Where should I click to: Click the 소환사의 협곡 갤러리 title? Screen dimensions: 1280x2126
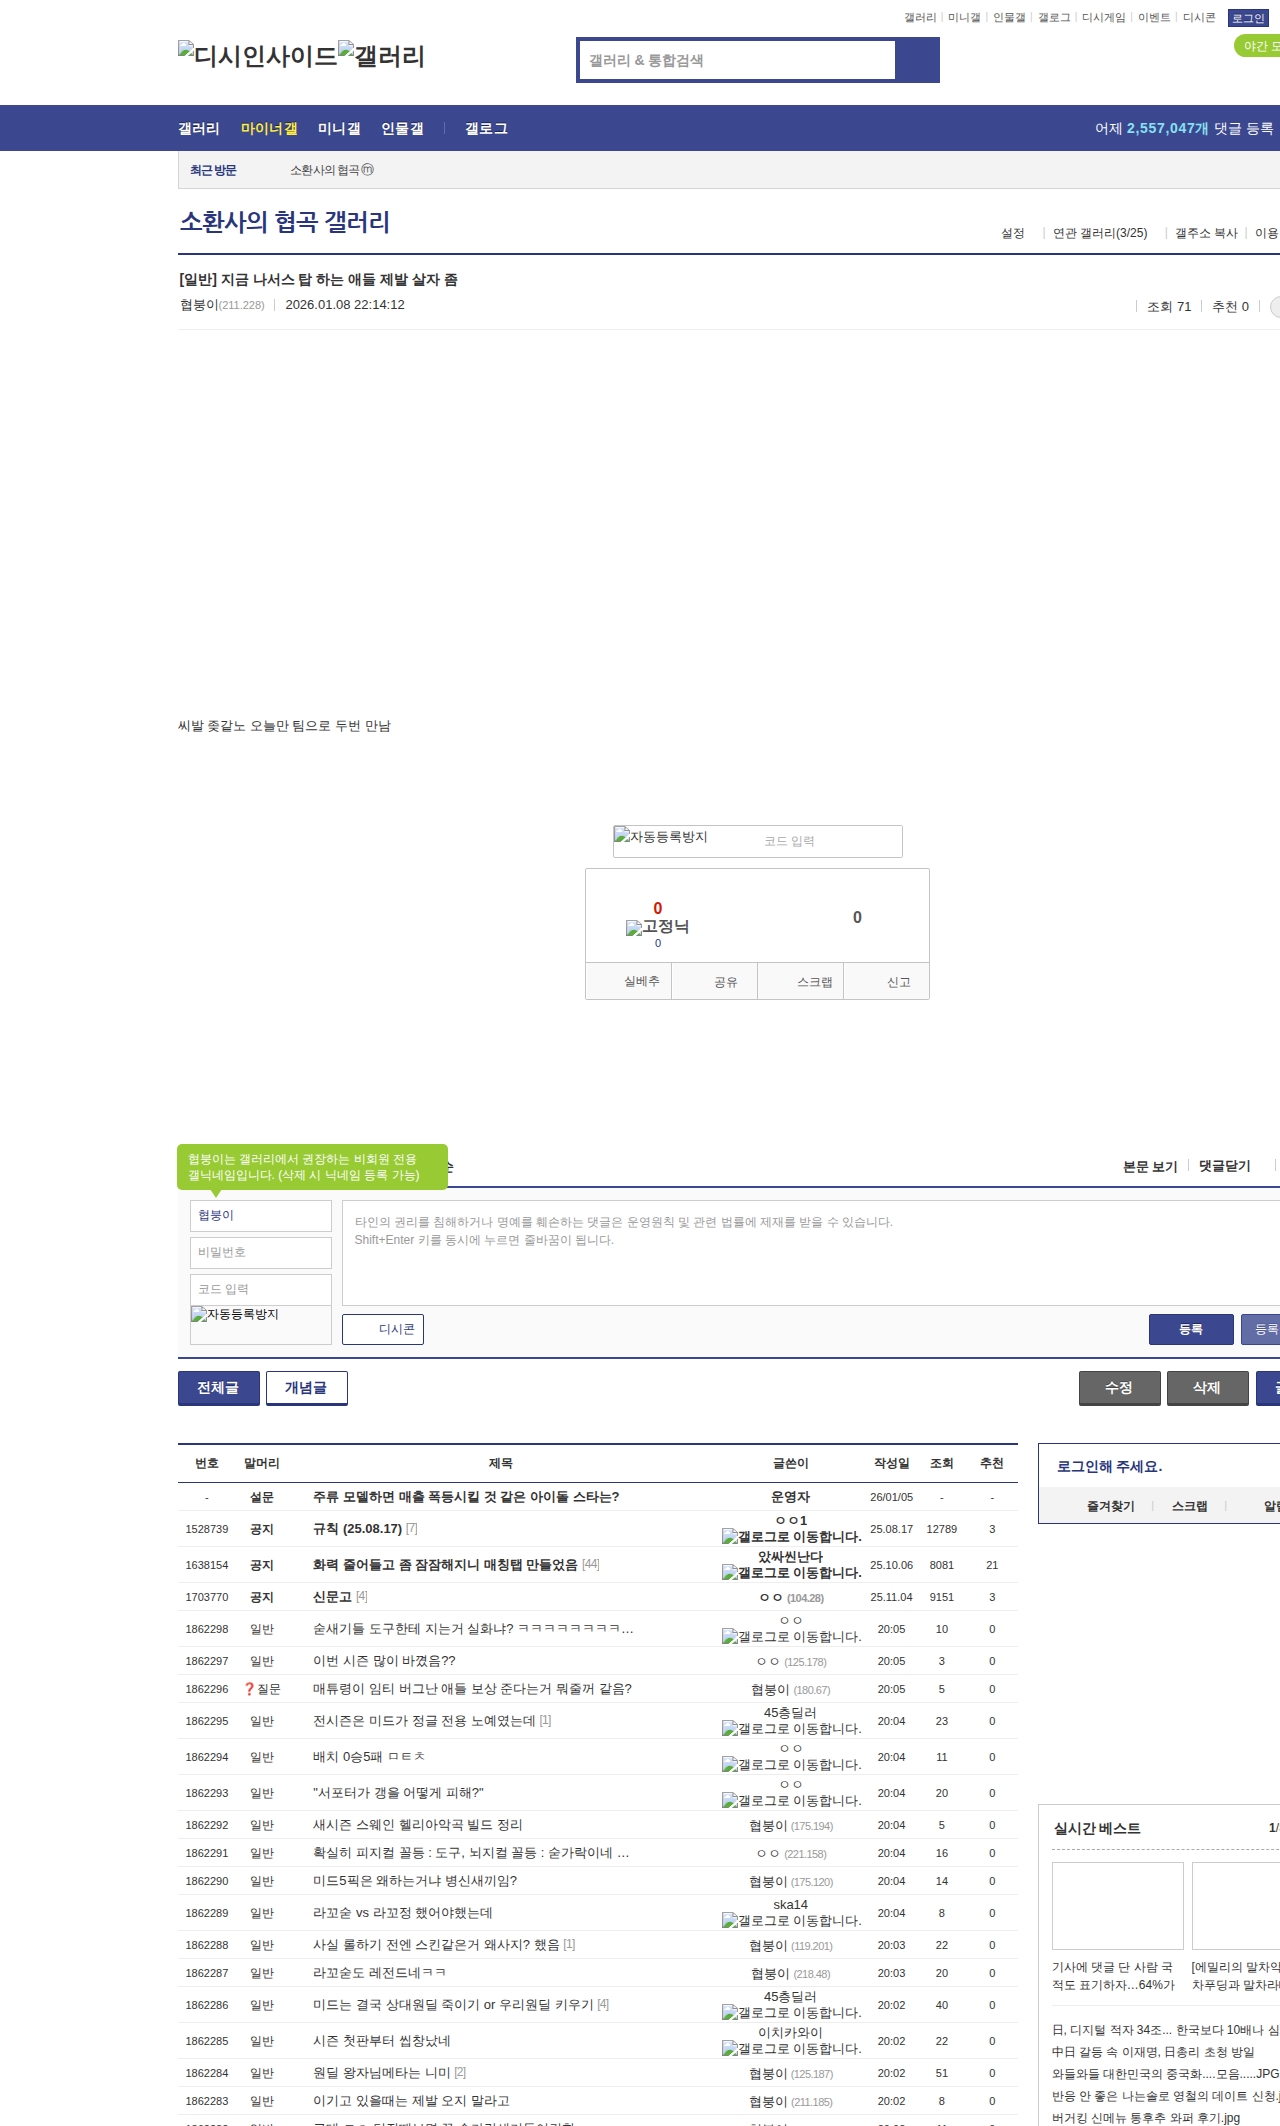pyautogui.click(x=285, y=222)
